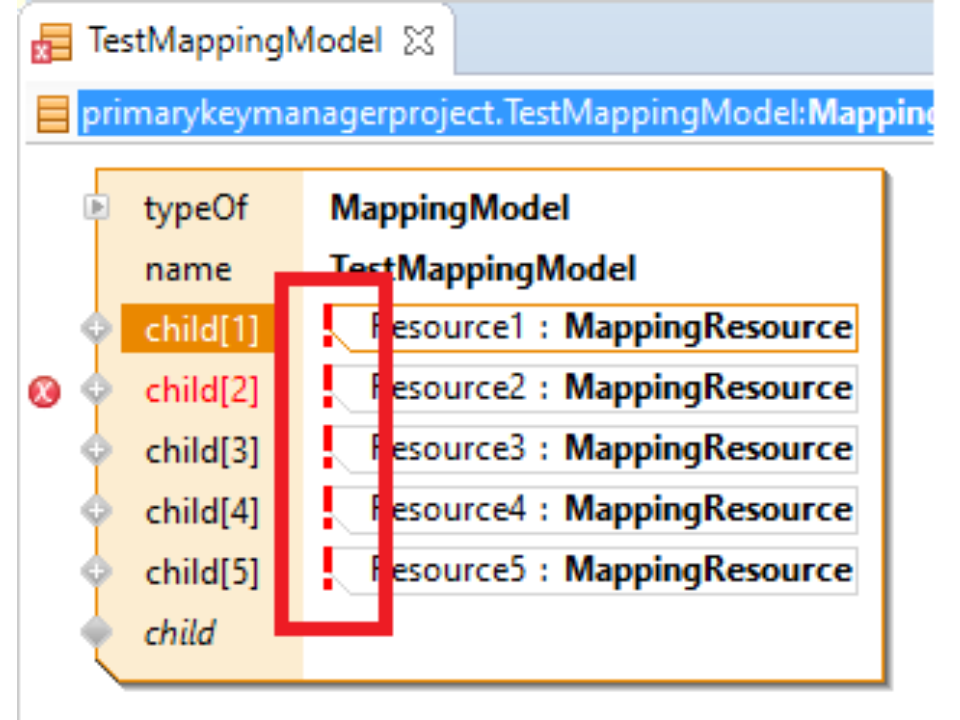Open the MappingModel type value
The width and height of the screenshot is (960, 720).
point(449,209)
